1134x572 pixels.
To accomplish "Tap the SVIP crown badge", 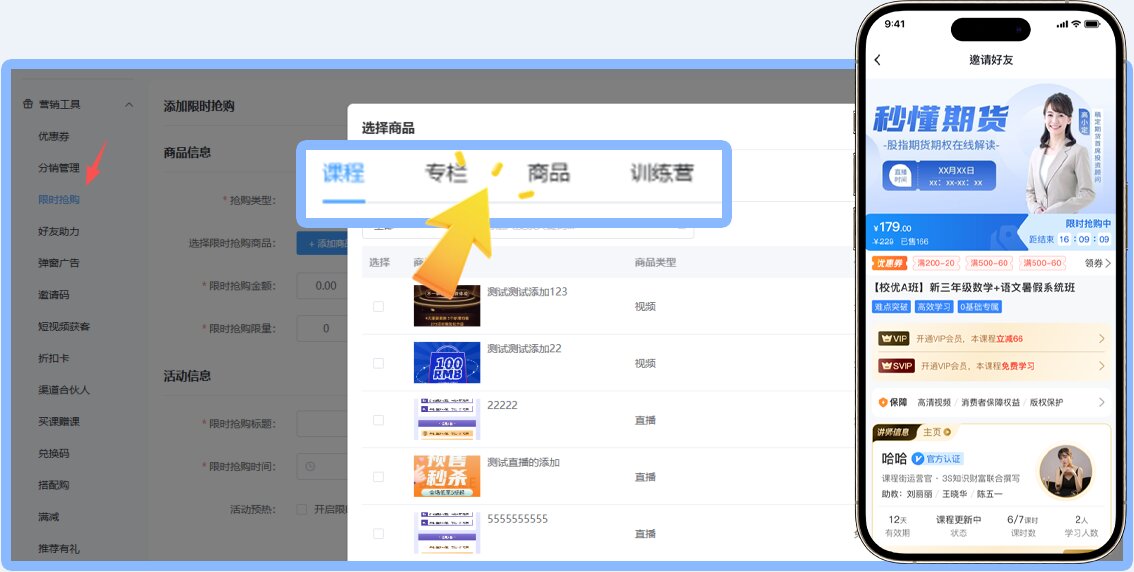I will pos(896,366).
